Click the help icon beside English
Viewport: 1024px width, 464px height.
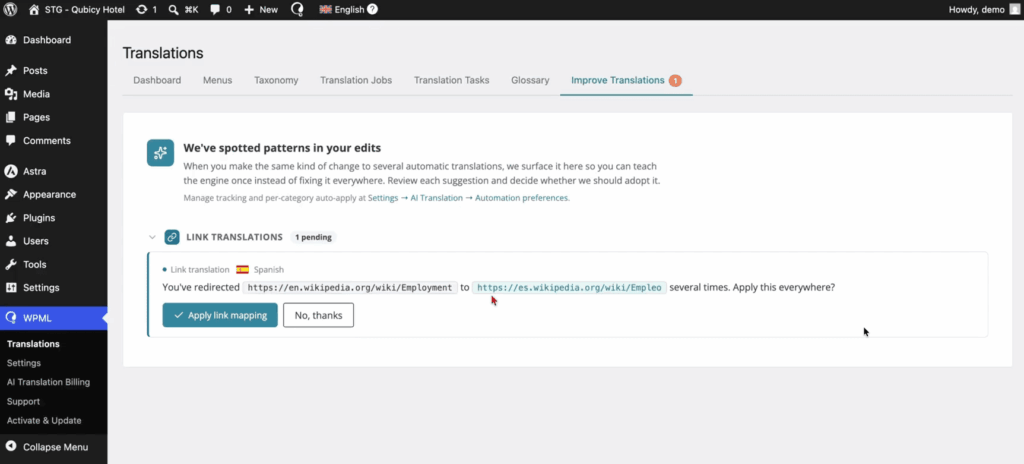tap(372, 10)
